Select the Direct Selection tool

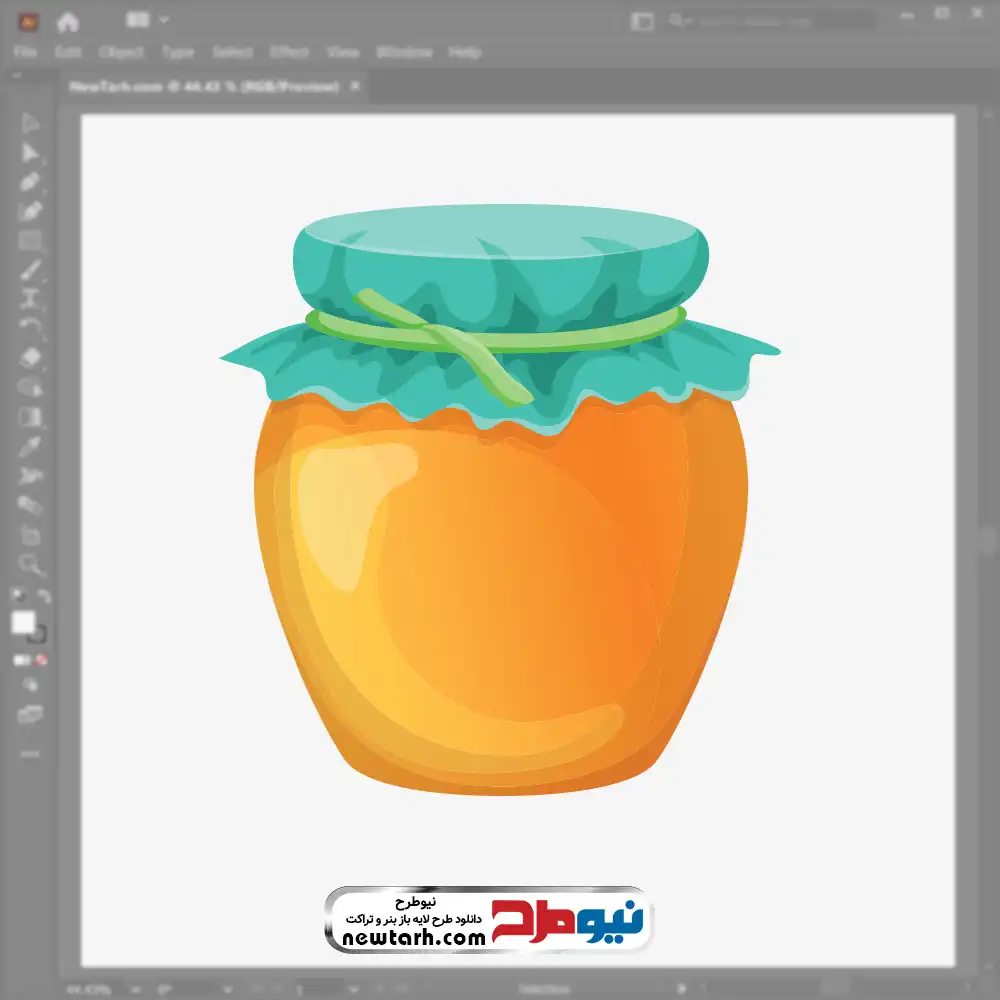pyautogui.click(x=30, y=153)
